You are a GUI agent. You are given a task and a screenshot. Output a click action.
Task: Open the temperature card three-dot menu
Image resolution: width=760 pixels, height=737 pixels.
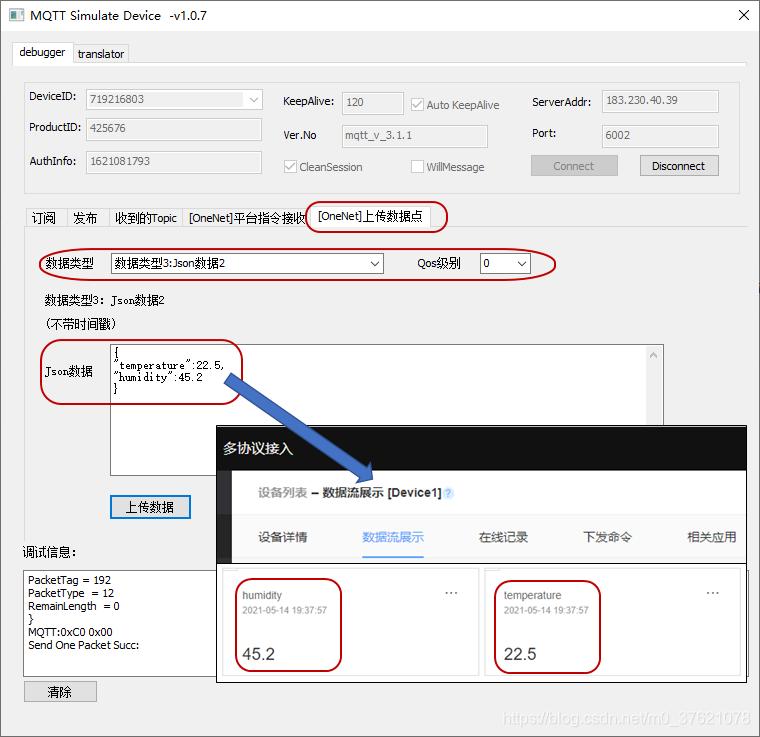click(x=712, y=593)
